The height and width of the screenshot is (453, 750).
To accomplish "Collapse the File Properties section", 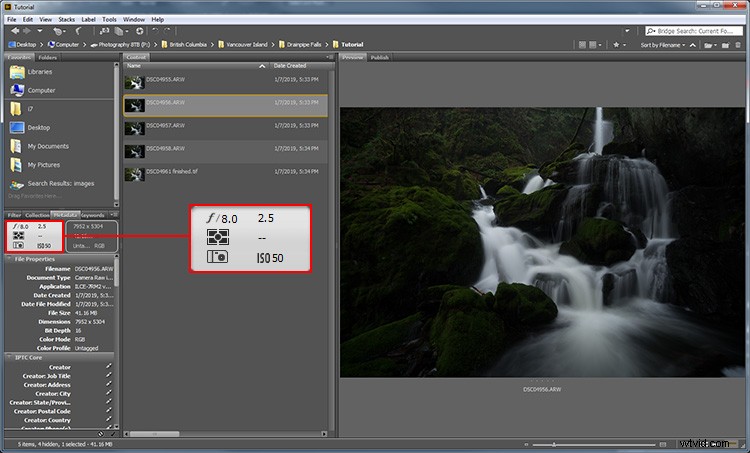I will coord(9,259).
